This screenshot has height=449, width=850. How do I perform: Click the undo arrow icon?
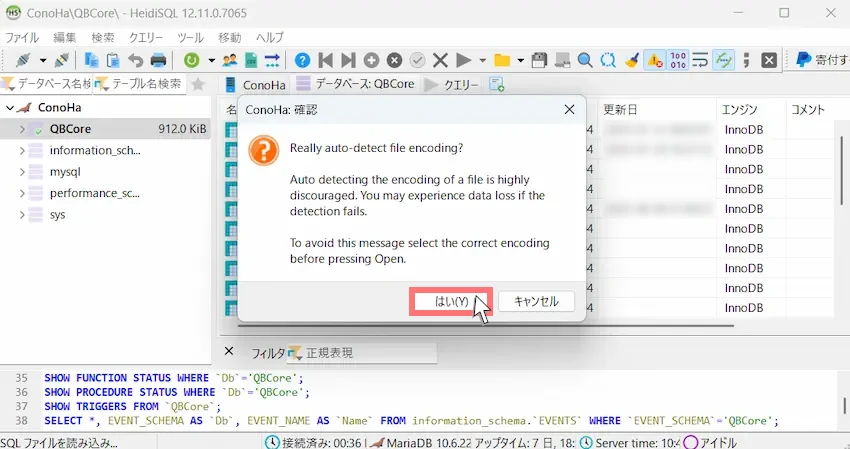(x=136, y=60)
